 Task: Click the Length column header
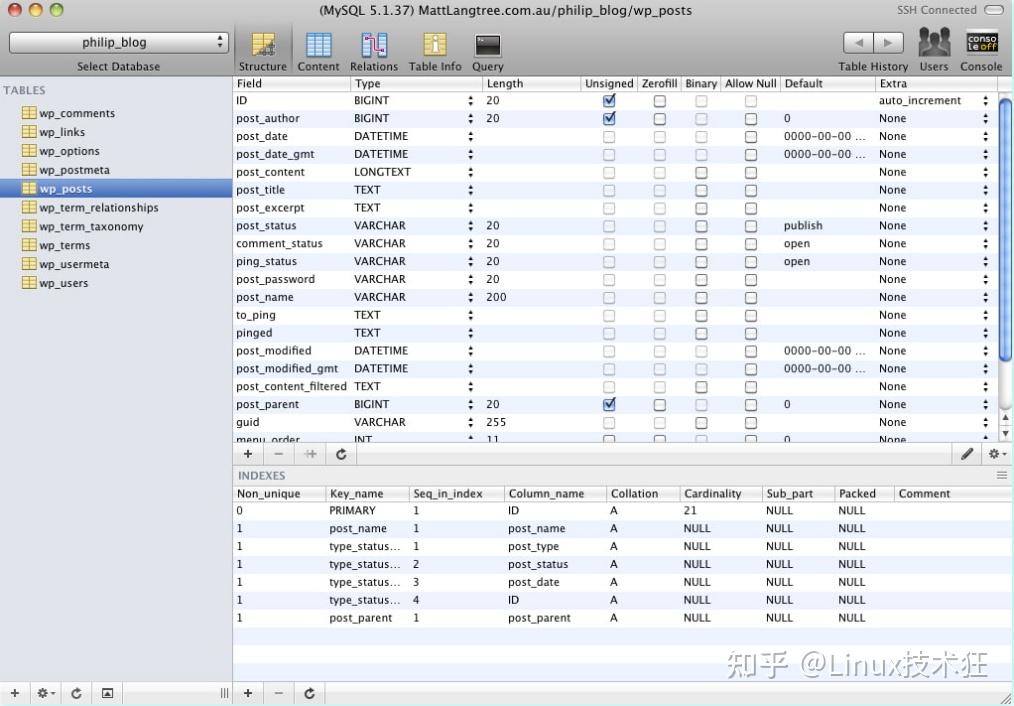[531, 83]
